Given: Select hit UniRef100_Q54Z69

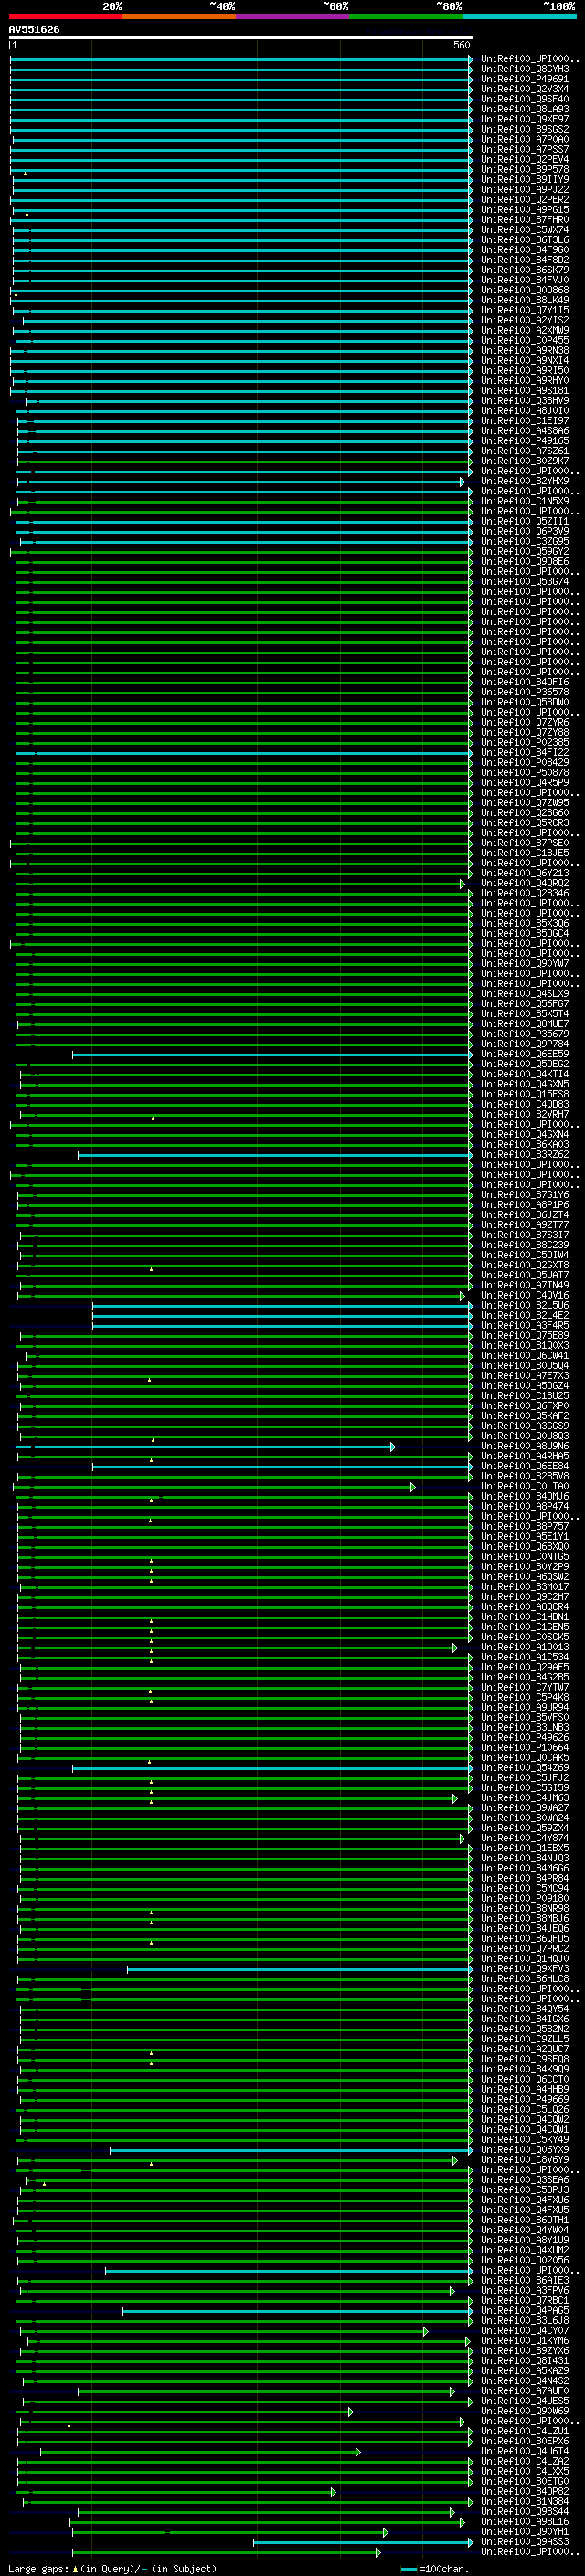Looking at the screenshot, I should 525,1768.
